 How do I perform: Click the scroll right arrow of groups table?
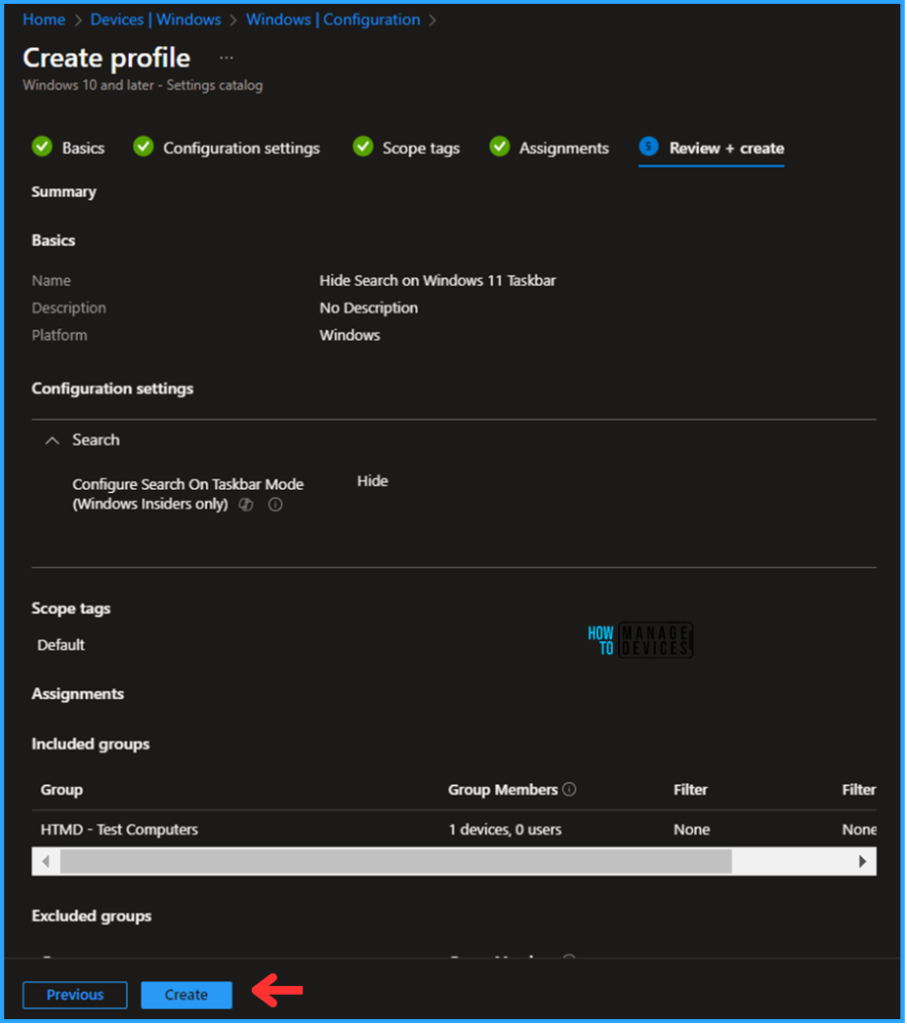pyautogui.click(x=862, y=861)
